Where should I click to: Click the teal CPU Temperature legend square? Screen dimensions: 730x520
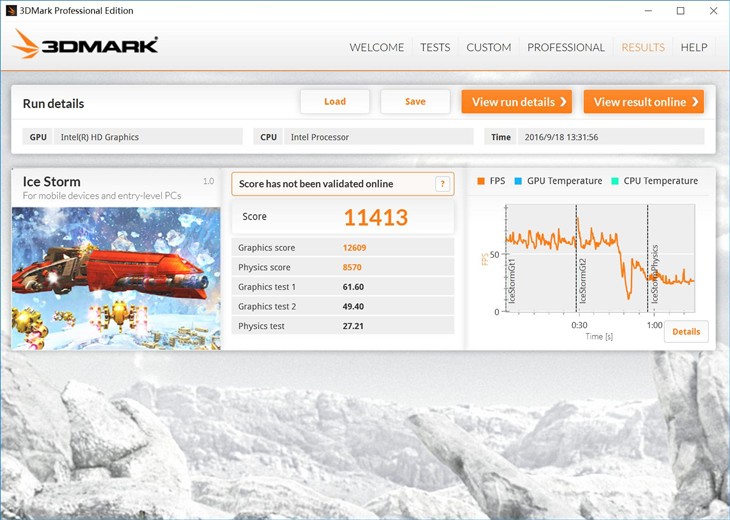click(x=615, y=181)
